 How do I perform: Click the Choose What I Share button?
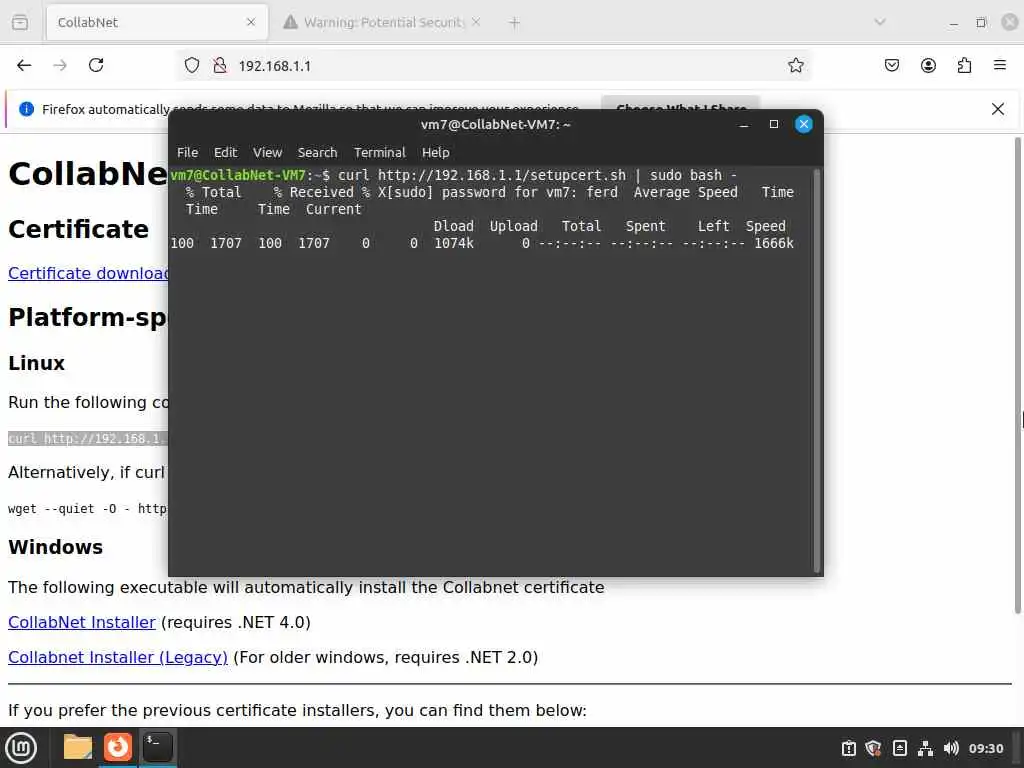coord(680,105)
